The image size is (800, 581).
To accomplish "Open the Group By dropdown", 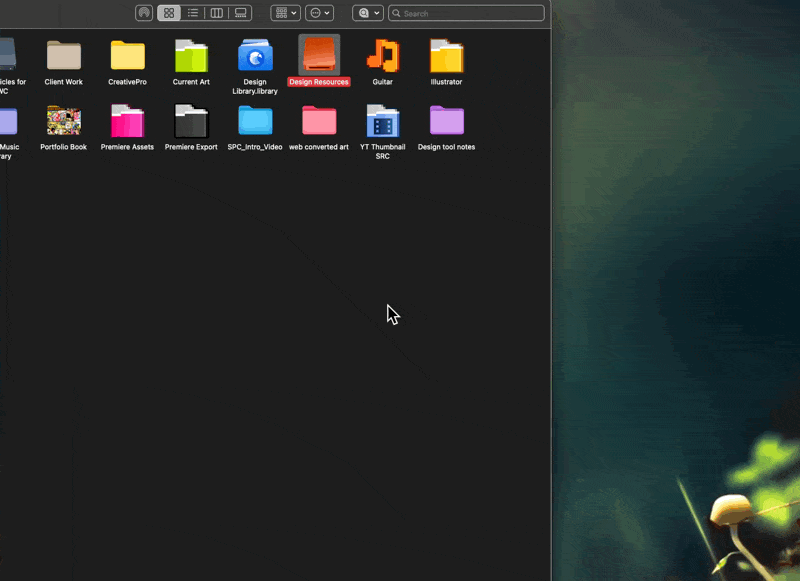I will [285, 13].
